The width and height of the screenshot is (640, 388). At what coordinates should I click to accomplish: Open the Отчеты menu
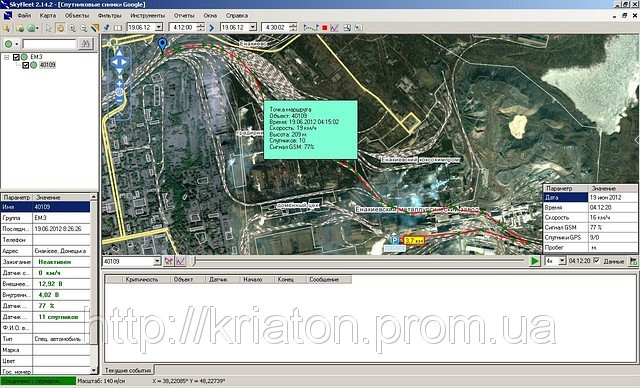[x=184, y=16]
